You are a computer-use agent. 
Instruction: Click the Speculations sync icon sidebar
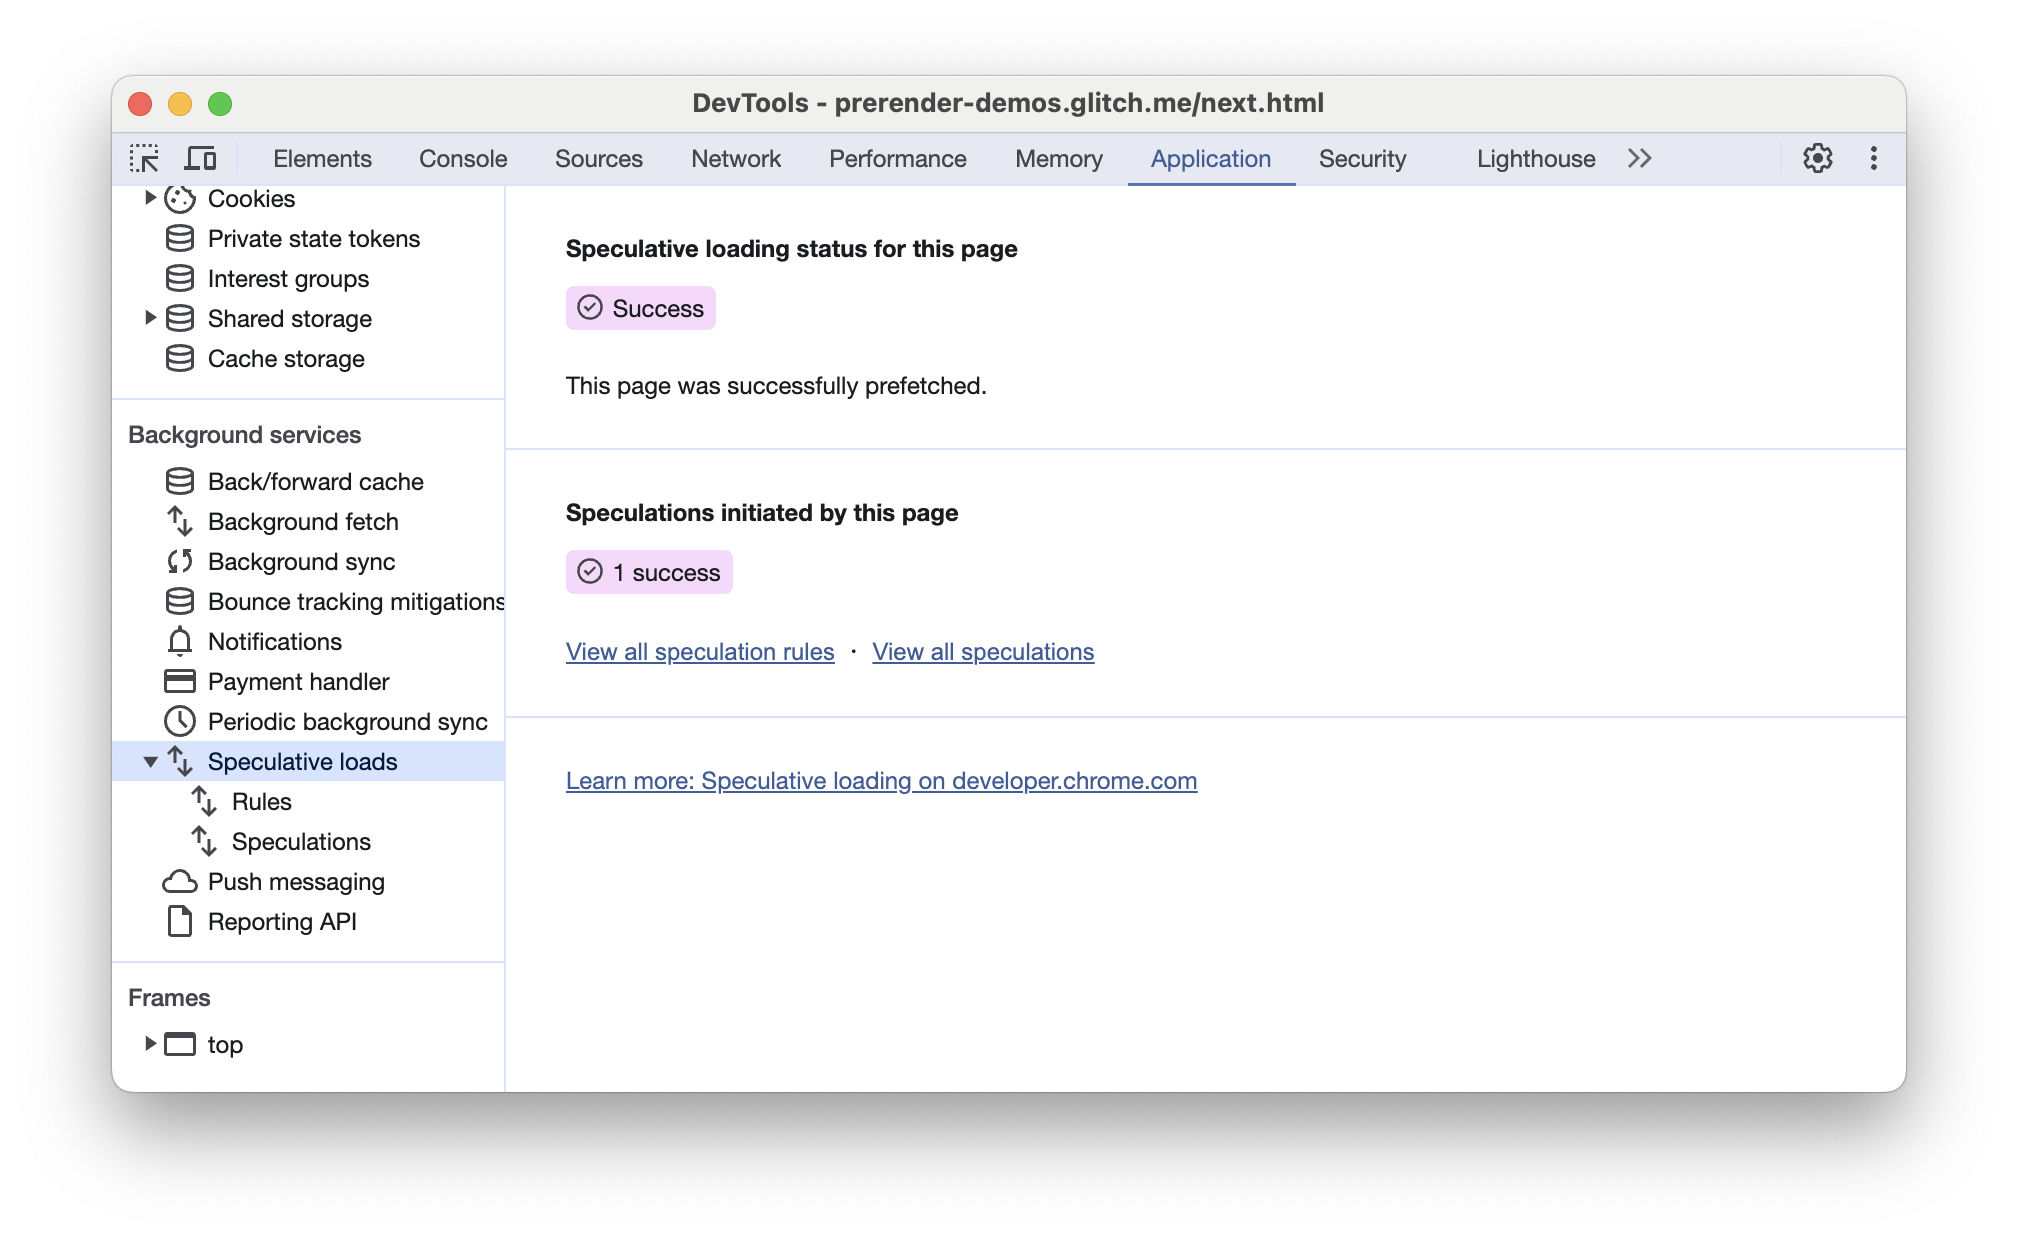click(208, 842)
